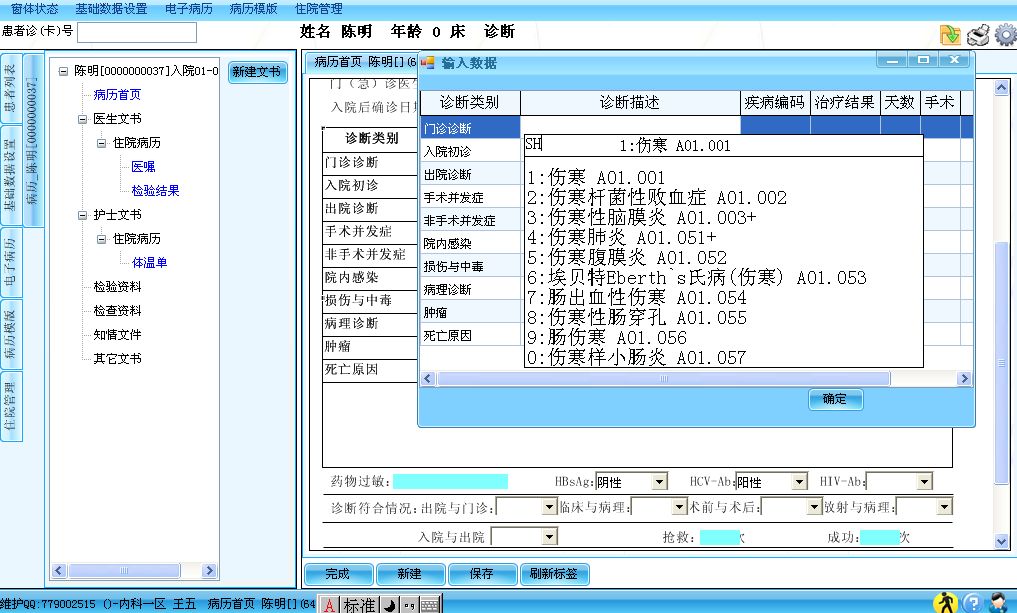Toggle the punctuation mode icon in the IME bar
This screenshot has height=613, width=1017.
pyautogui.click(x=410, y=603)
